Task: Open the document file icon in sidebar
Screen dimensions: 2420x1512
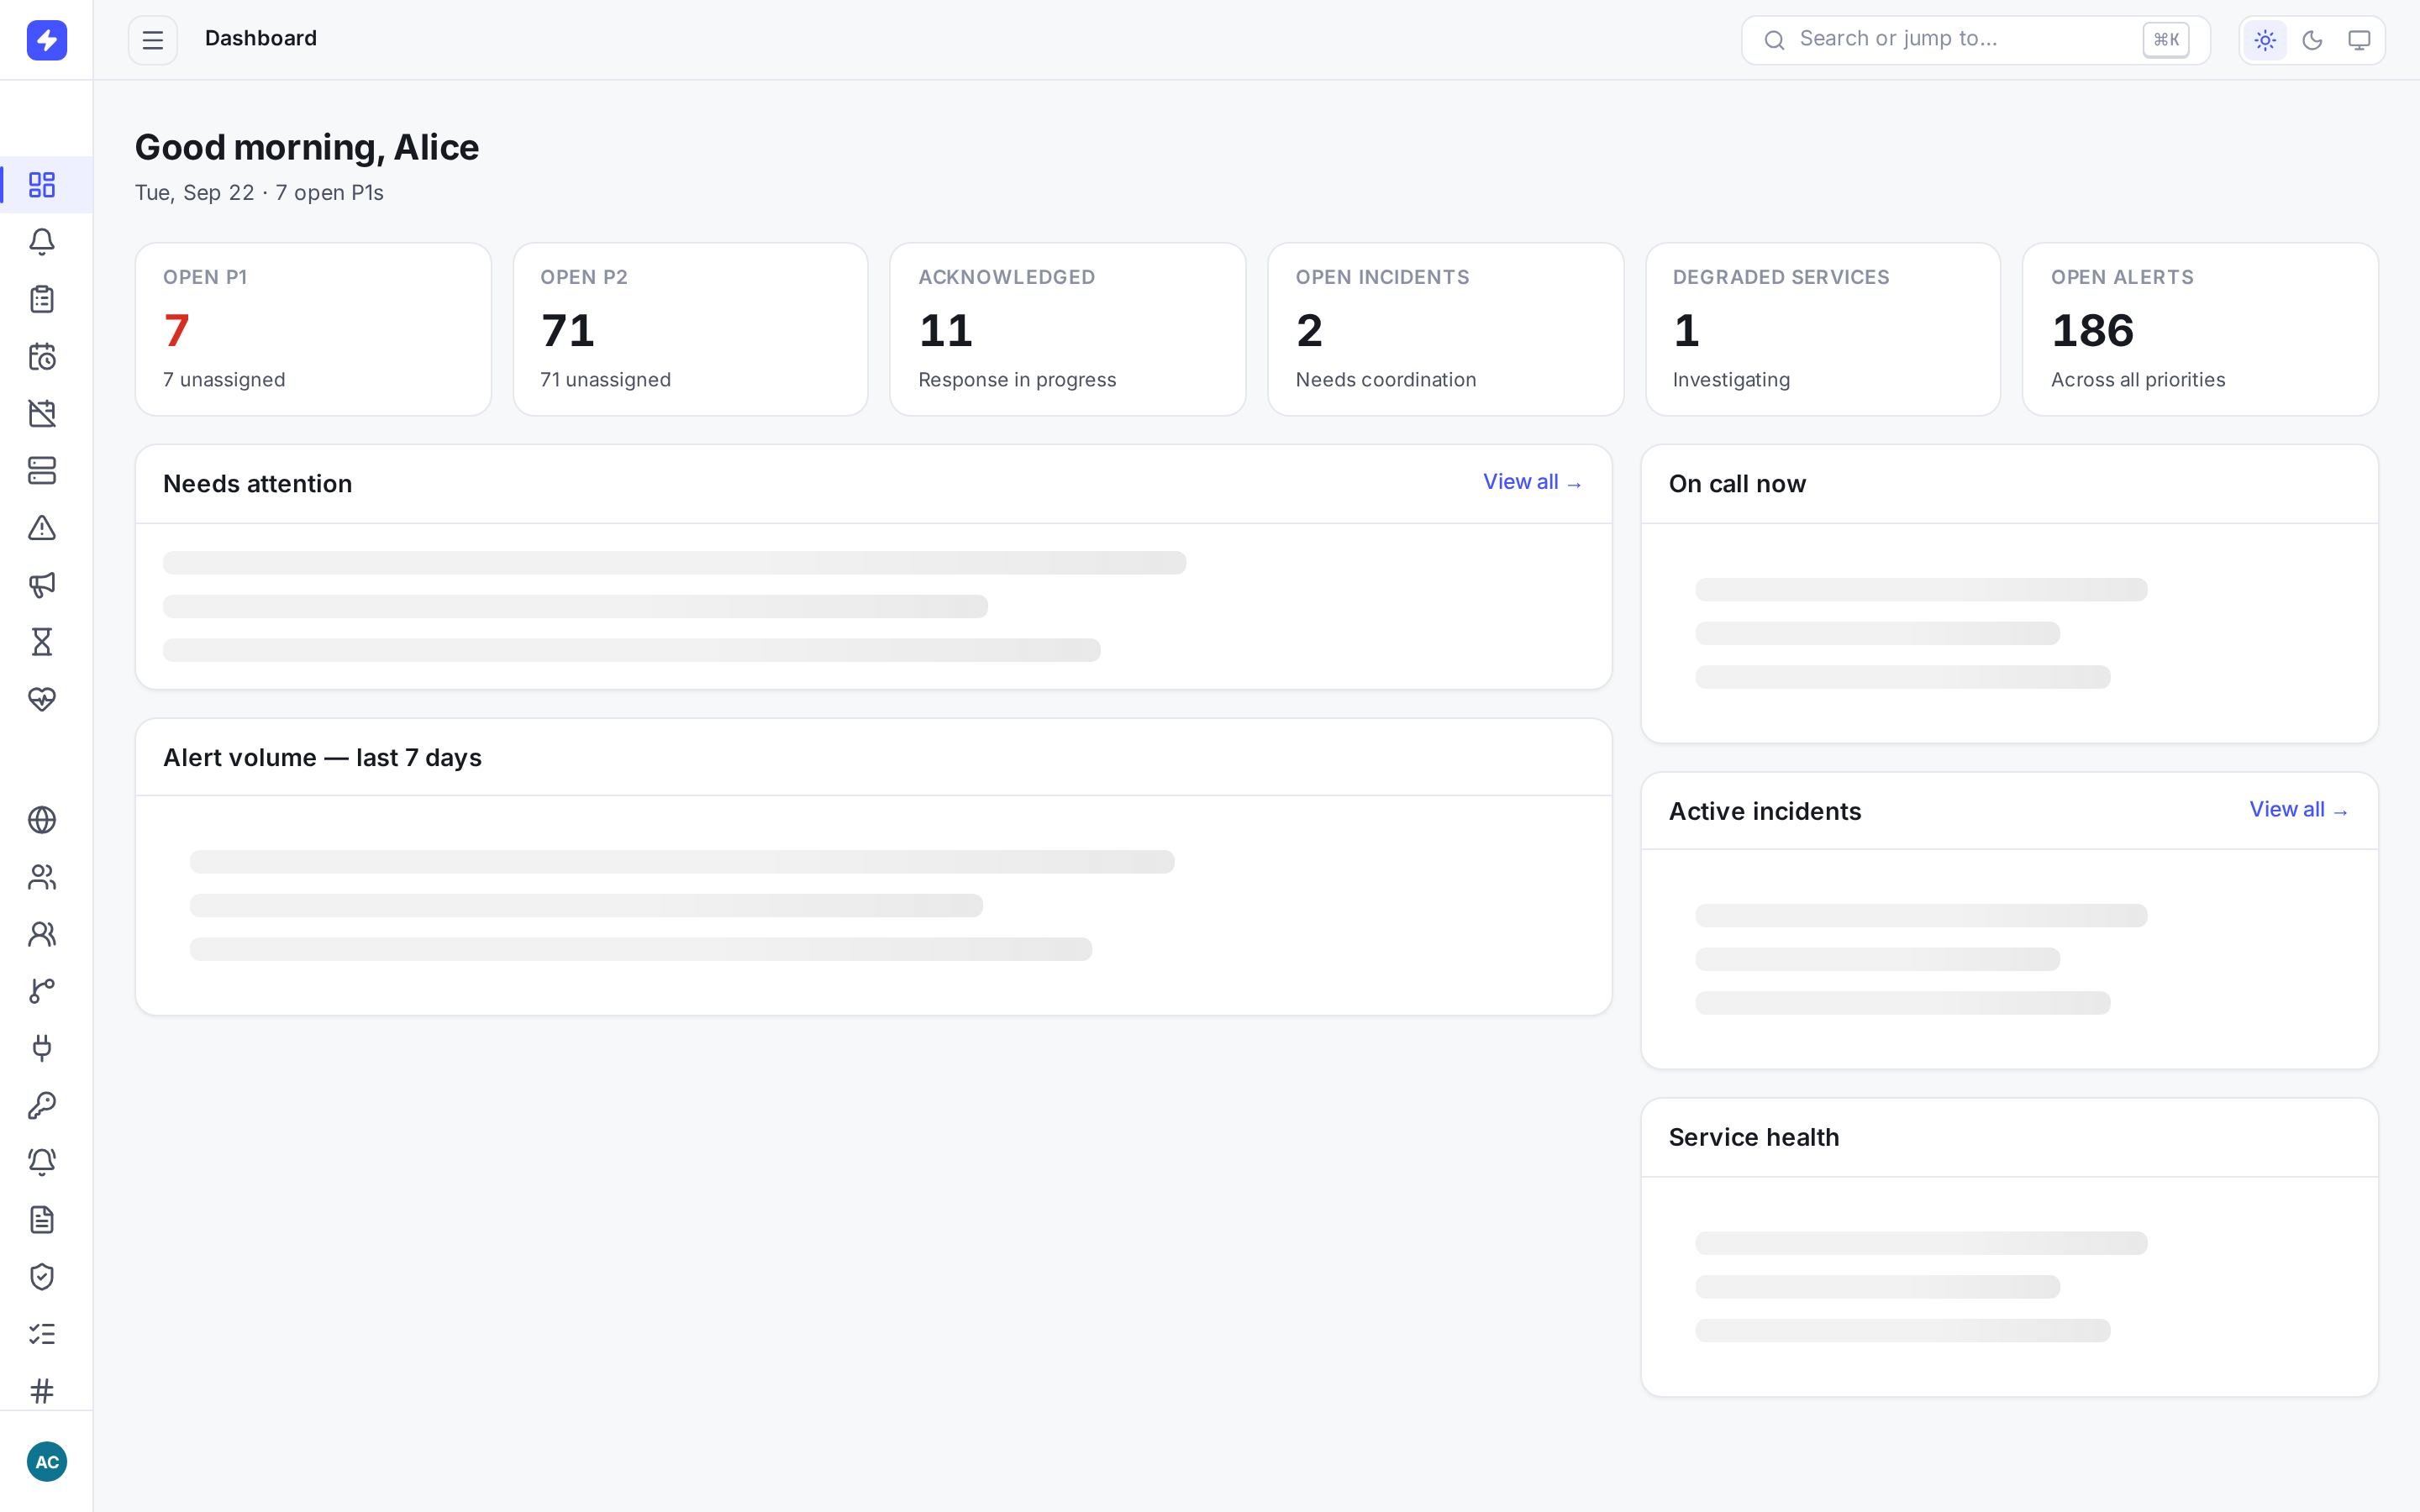Action: [x=42, y=1220]
